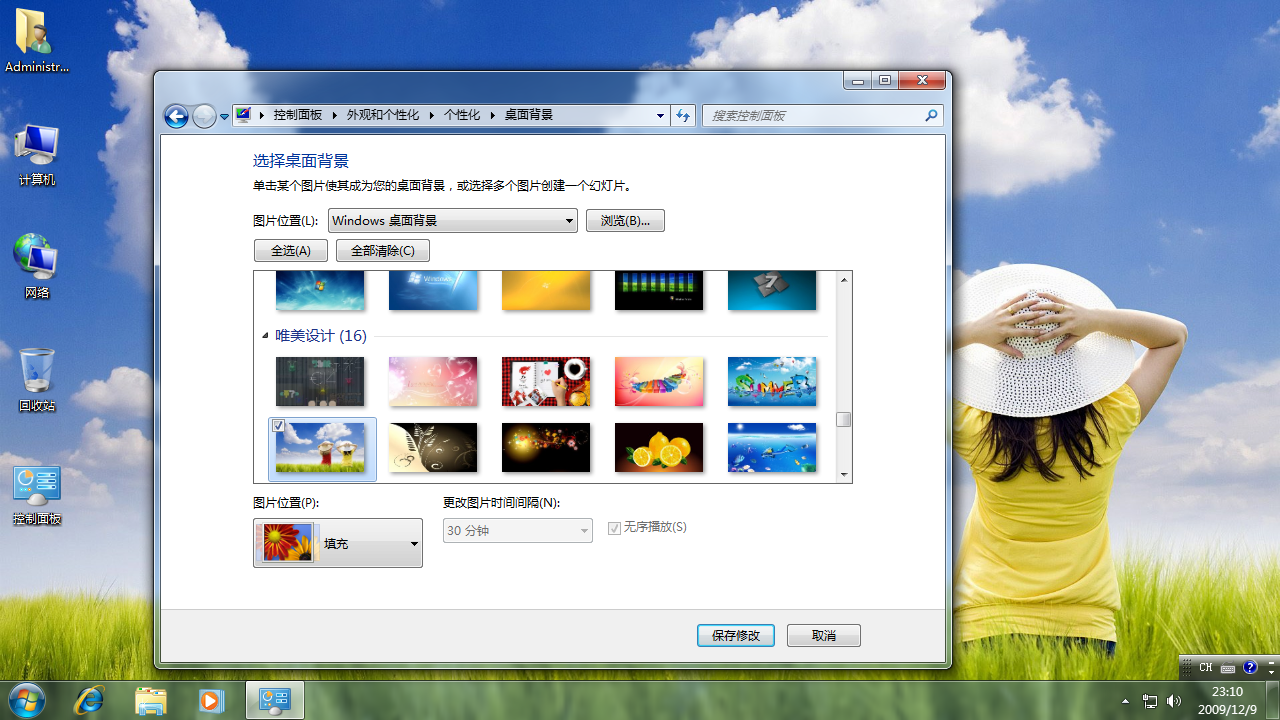
Task: Select the green equalizer bars wallpaper
Action: (659, 290)
